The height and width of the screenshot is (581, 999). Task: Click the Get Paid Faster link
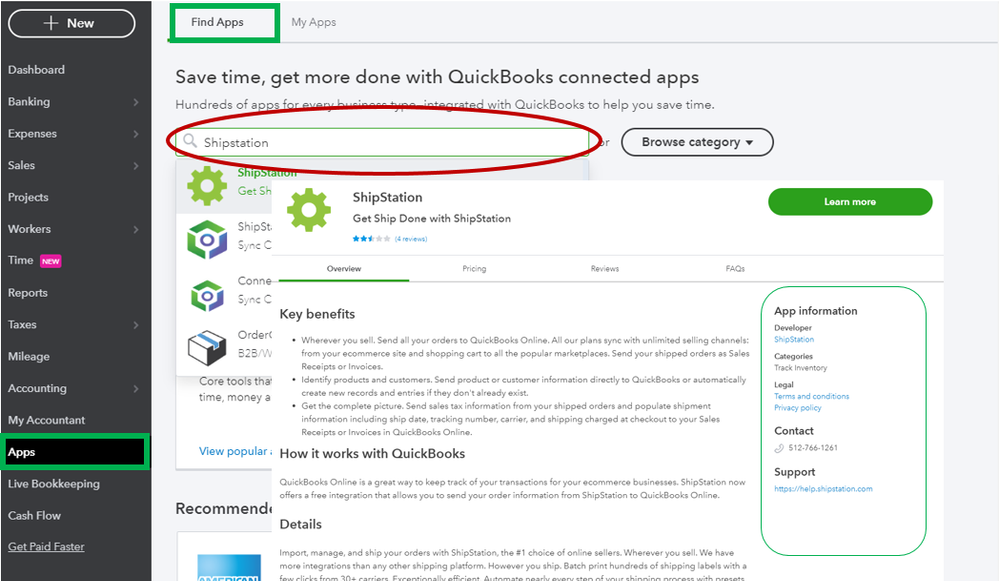(46, 547)
